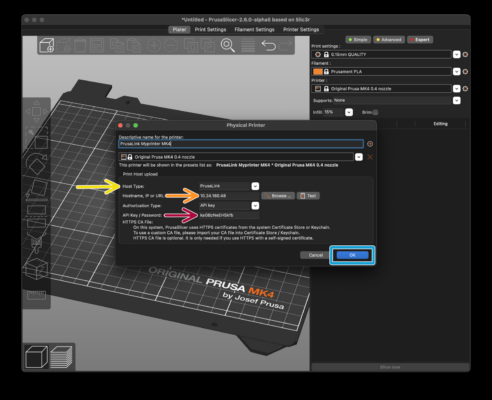Open the Filament Settings tab
492x400 pixels.
coord(254,30)
